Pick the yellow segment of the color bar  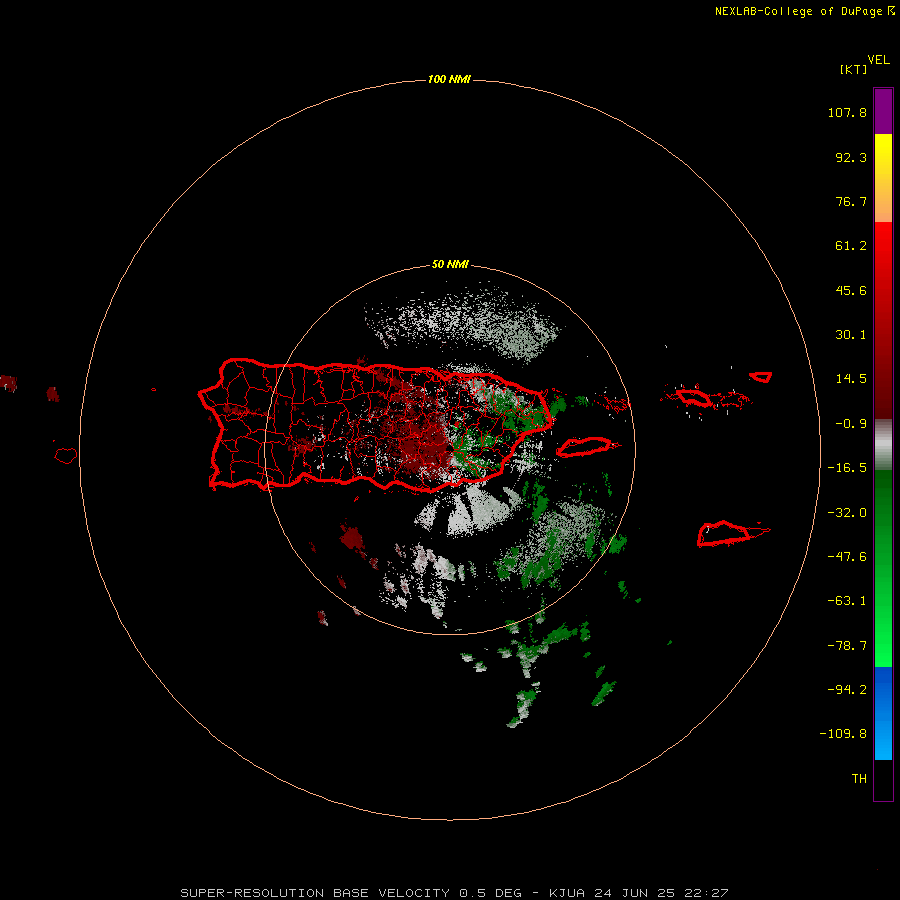pos(883,155)
